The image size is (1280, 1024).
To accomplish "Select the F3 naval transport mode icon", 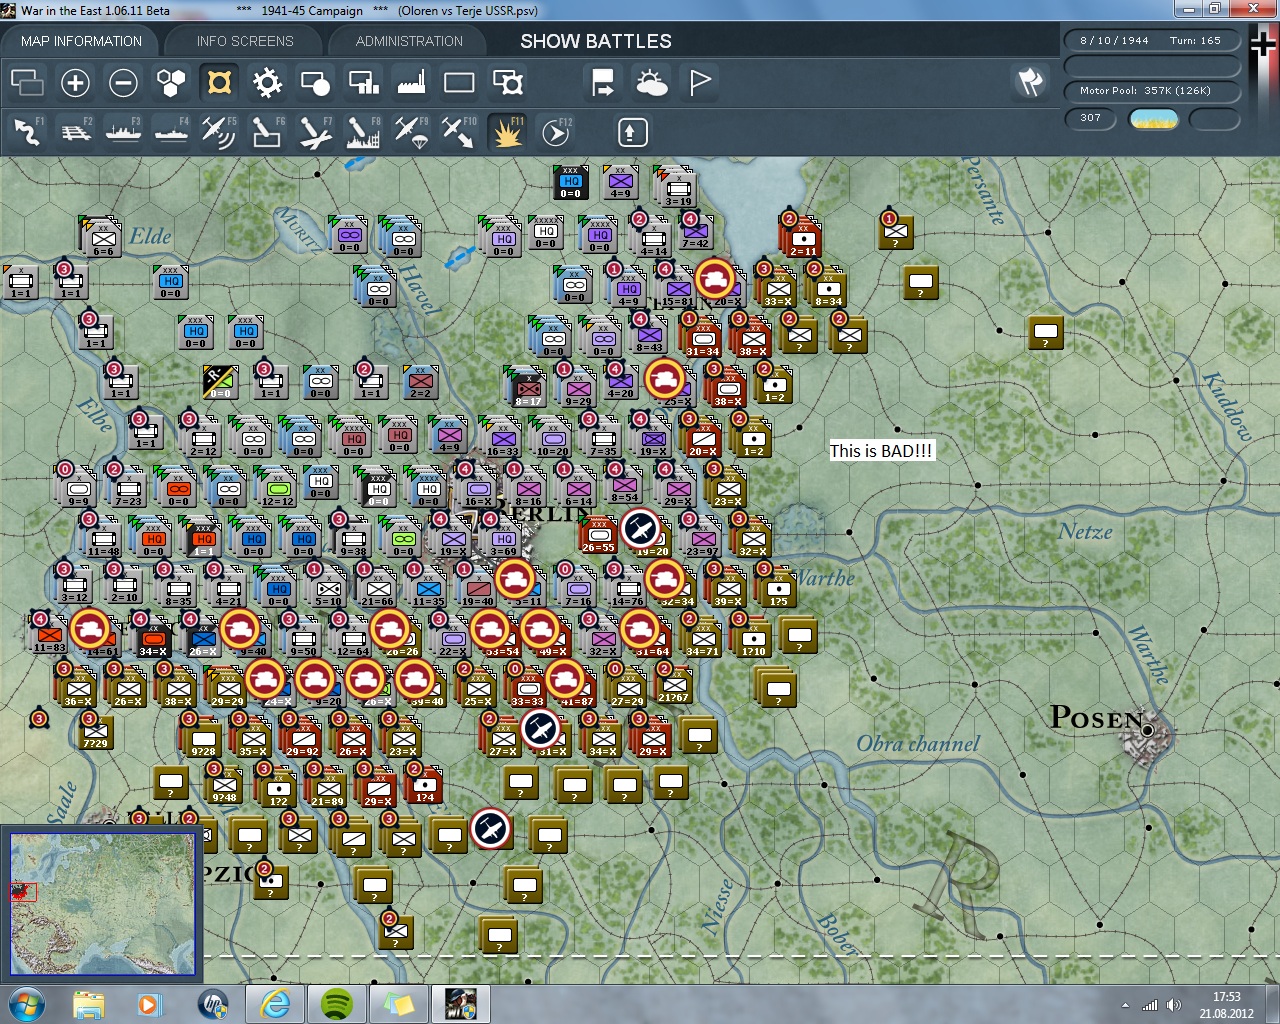I will click(123, 132).
